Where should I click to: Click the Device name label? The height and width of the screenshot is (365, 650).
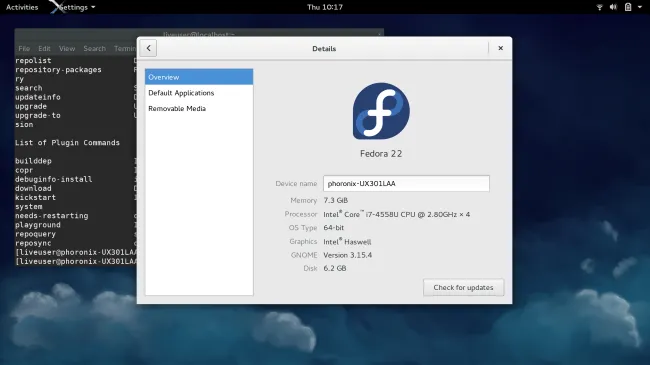click(296, 183)
